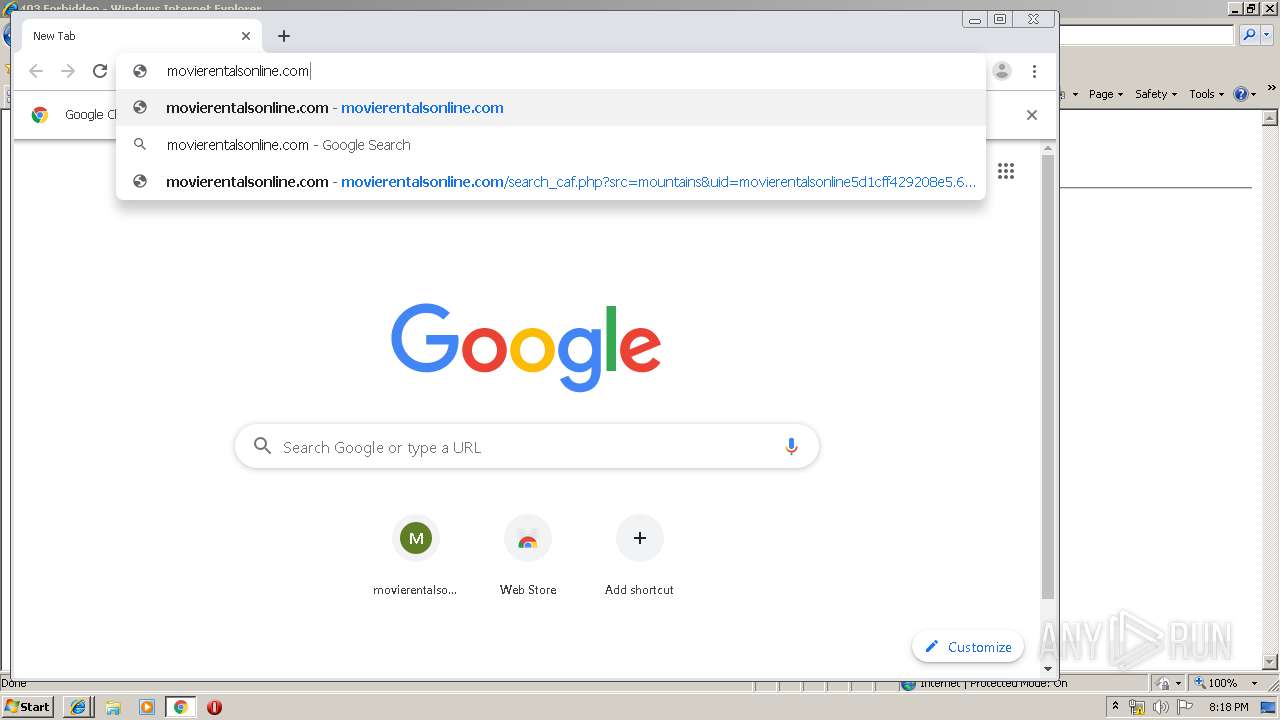The height and width of the screenshot is (720, 1280).
Task: Minimize the Chrome window
Action: [975, 18]
